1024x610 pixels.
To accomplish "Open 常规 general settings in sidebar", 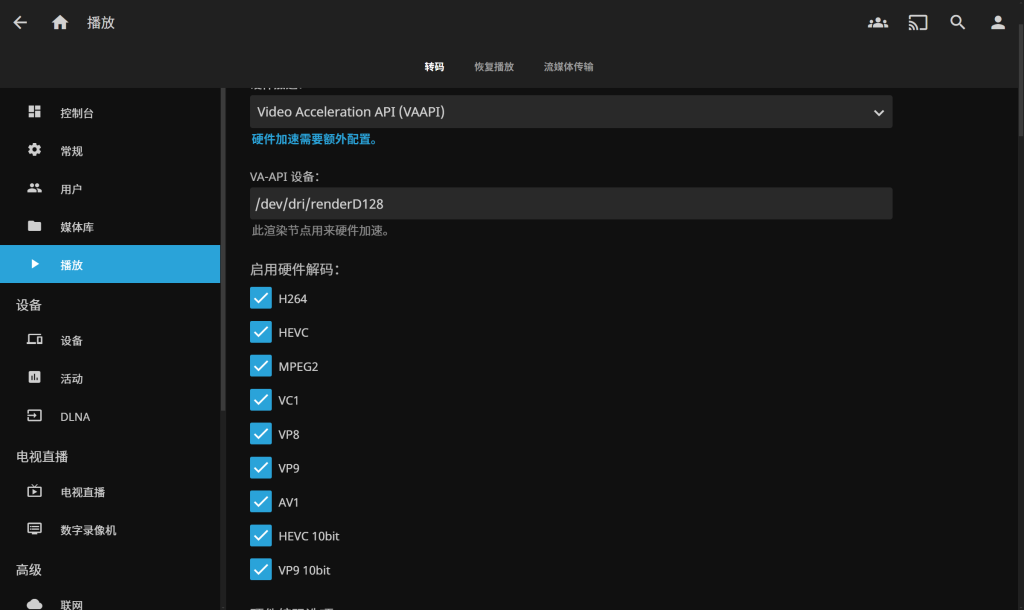I will click(71, 151).
